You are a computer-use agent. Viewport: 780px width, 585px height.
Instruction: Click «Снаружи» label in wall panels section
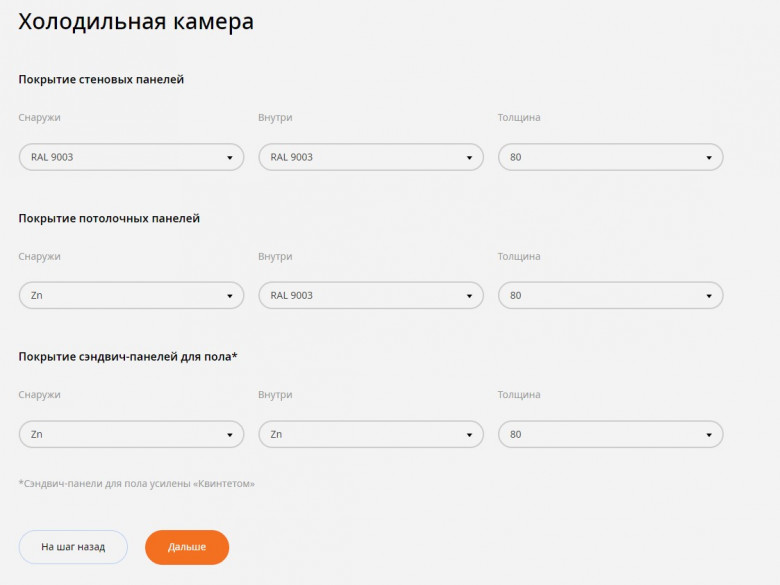pyautogui.click(x=39, y=118)
